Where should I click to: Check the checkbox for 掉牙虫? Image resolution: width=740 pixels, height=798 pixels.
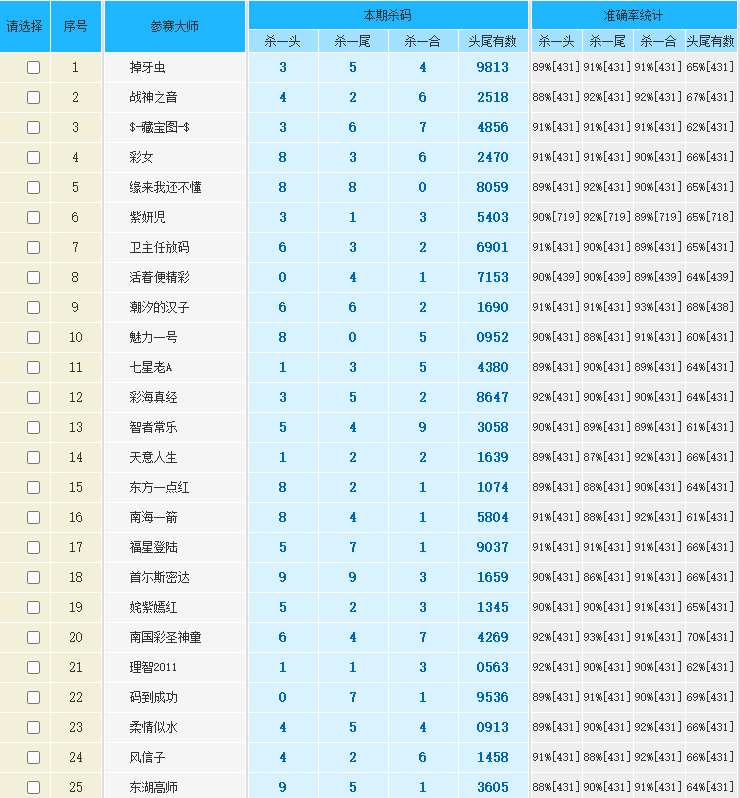point(33,67)
